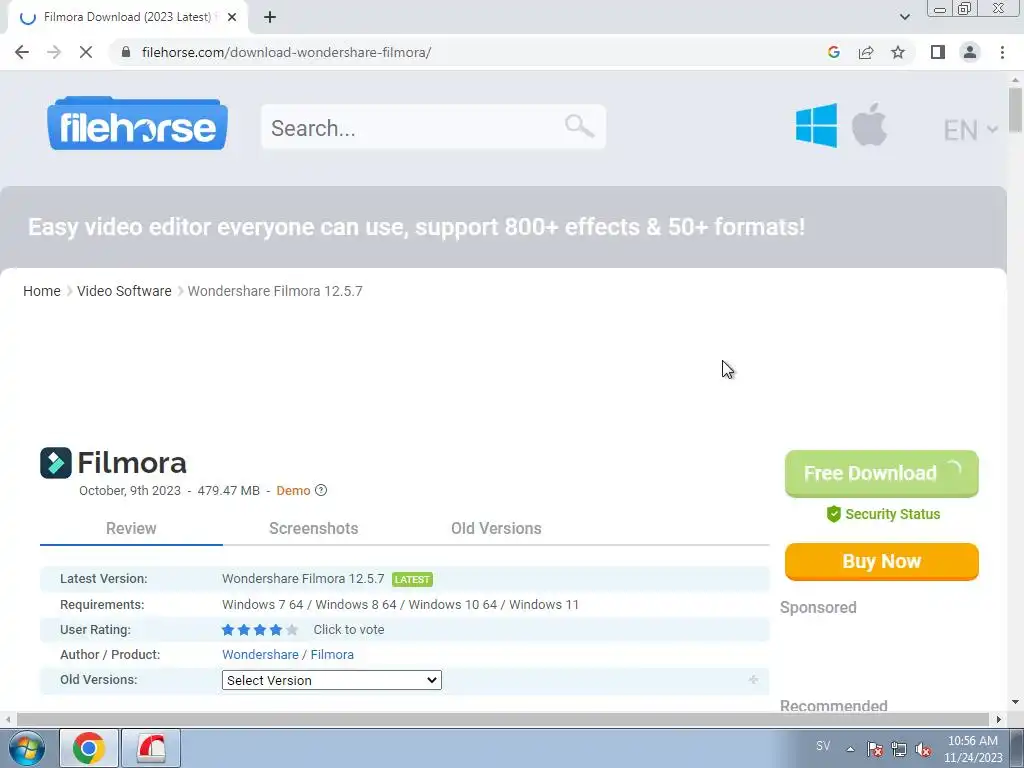Click the Filmora app icon
1024x768 pixels.
click(x=56, y=463)
